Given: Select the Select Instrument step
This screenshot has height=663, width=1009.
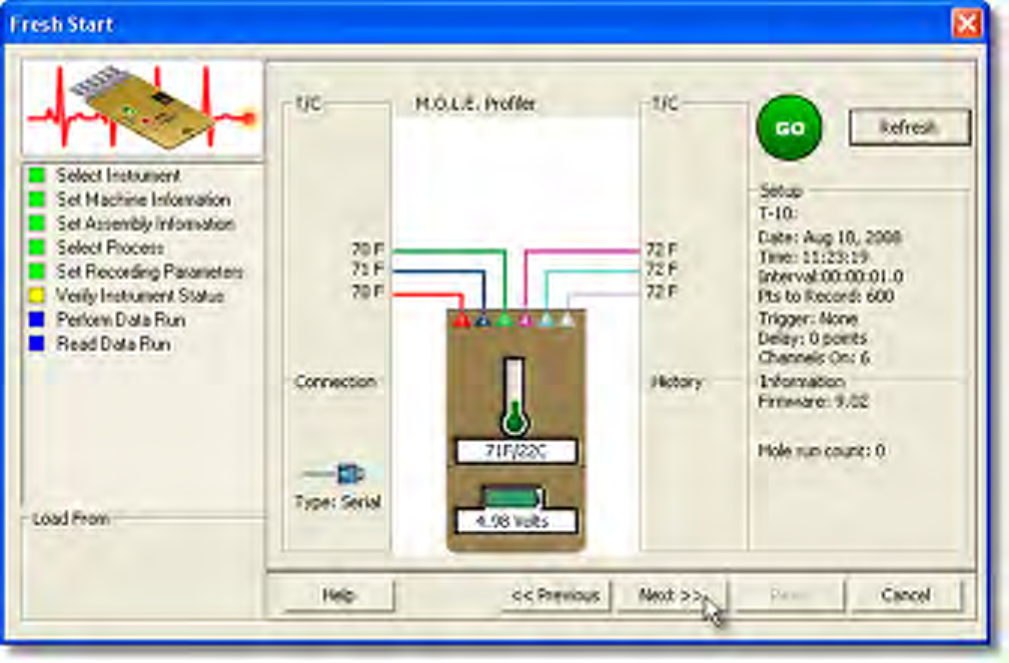Looking at the screenshot, I should pos(118,175).
